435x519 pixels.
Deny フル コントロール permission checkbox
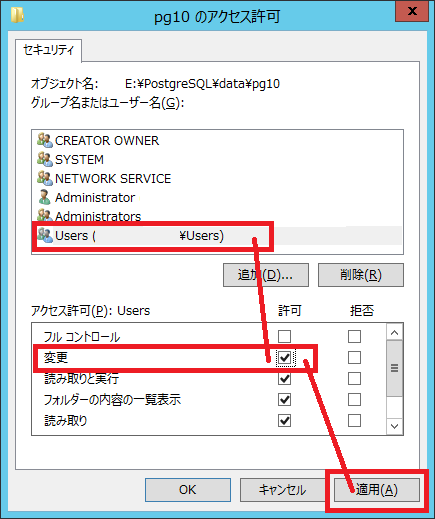click(354, 337)
